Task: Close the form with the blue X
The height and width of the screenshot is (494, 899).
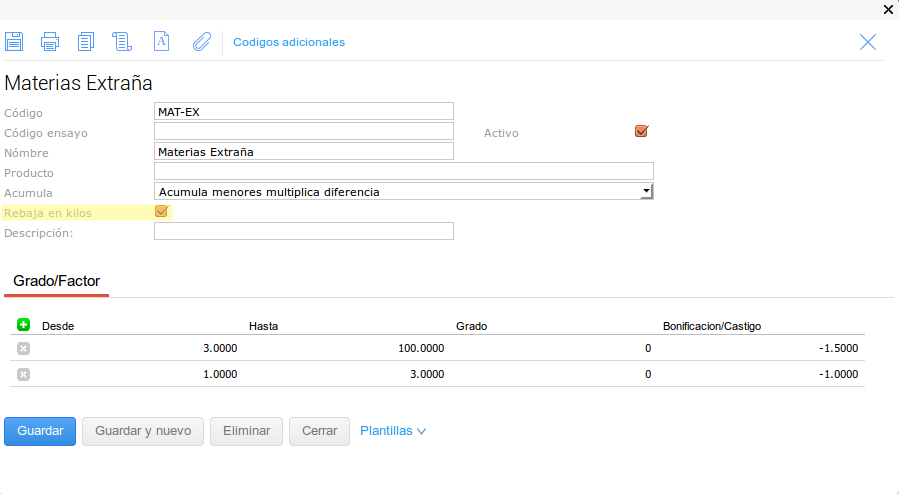Action: click(x=868, y=42)
